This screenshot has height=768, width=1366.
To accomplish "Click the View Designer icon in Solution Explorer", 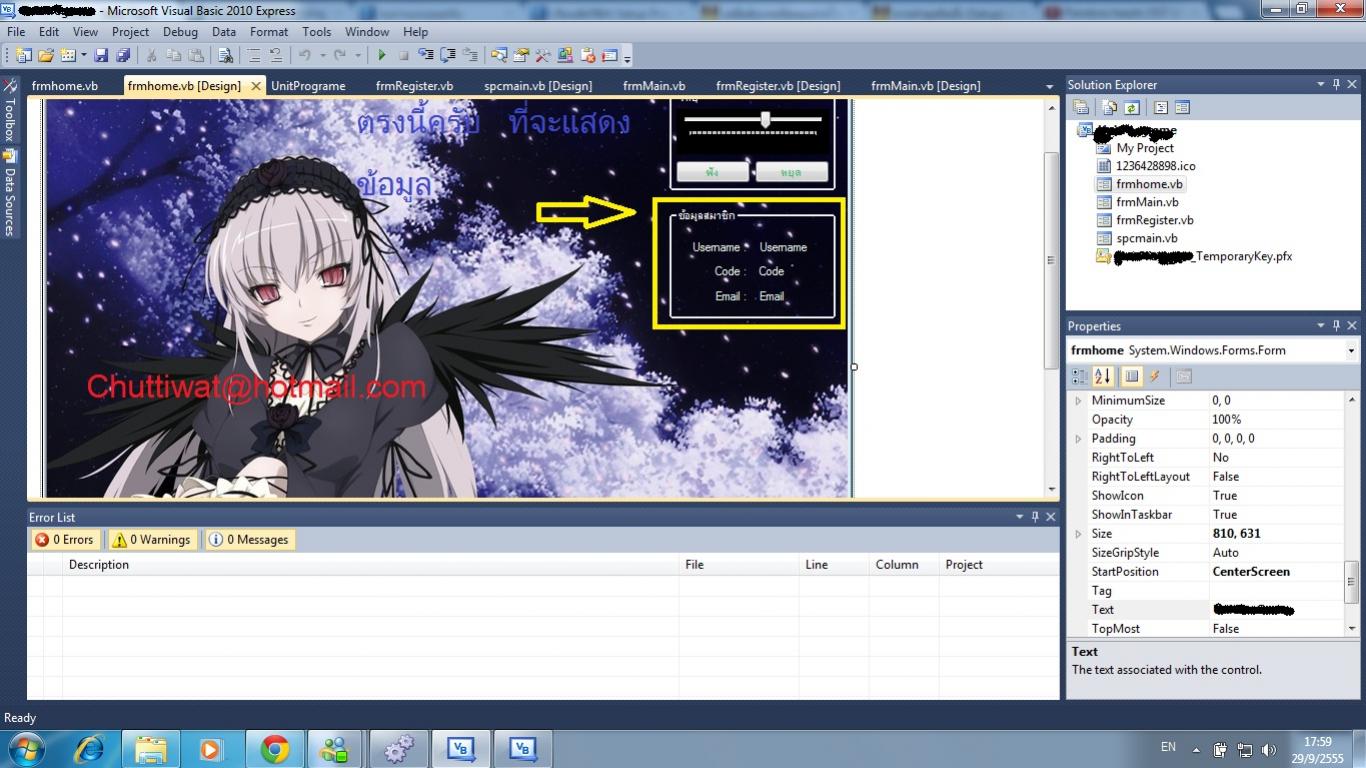I will pyautogui.click(x=1182, y=107).
